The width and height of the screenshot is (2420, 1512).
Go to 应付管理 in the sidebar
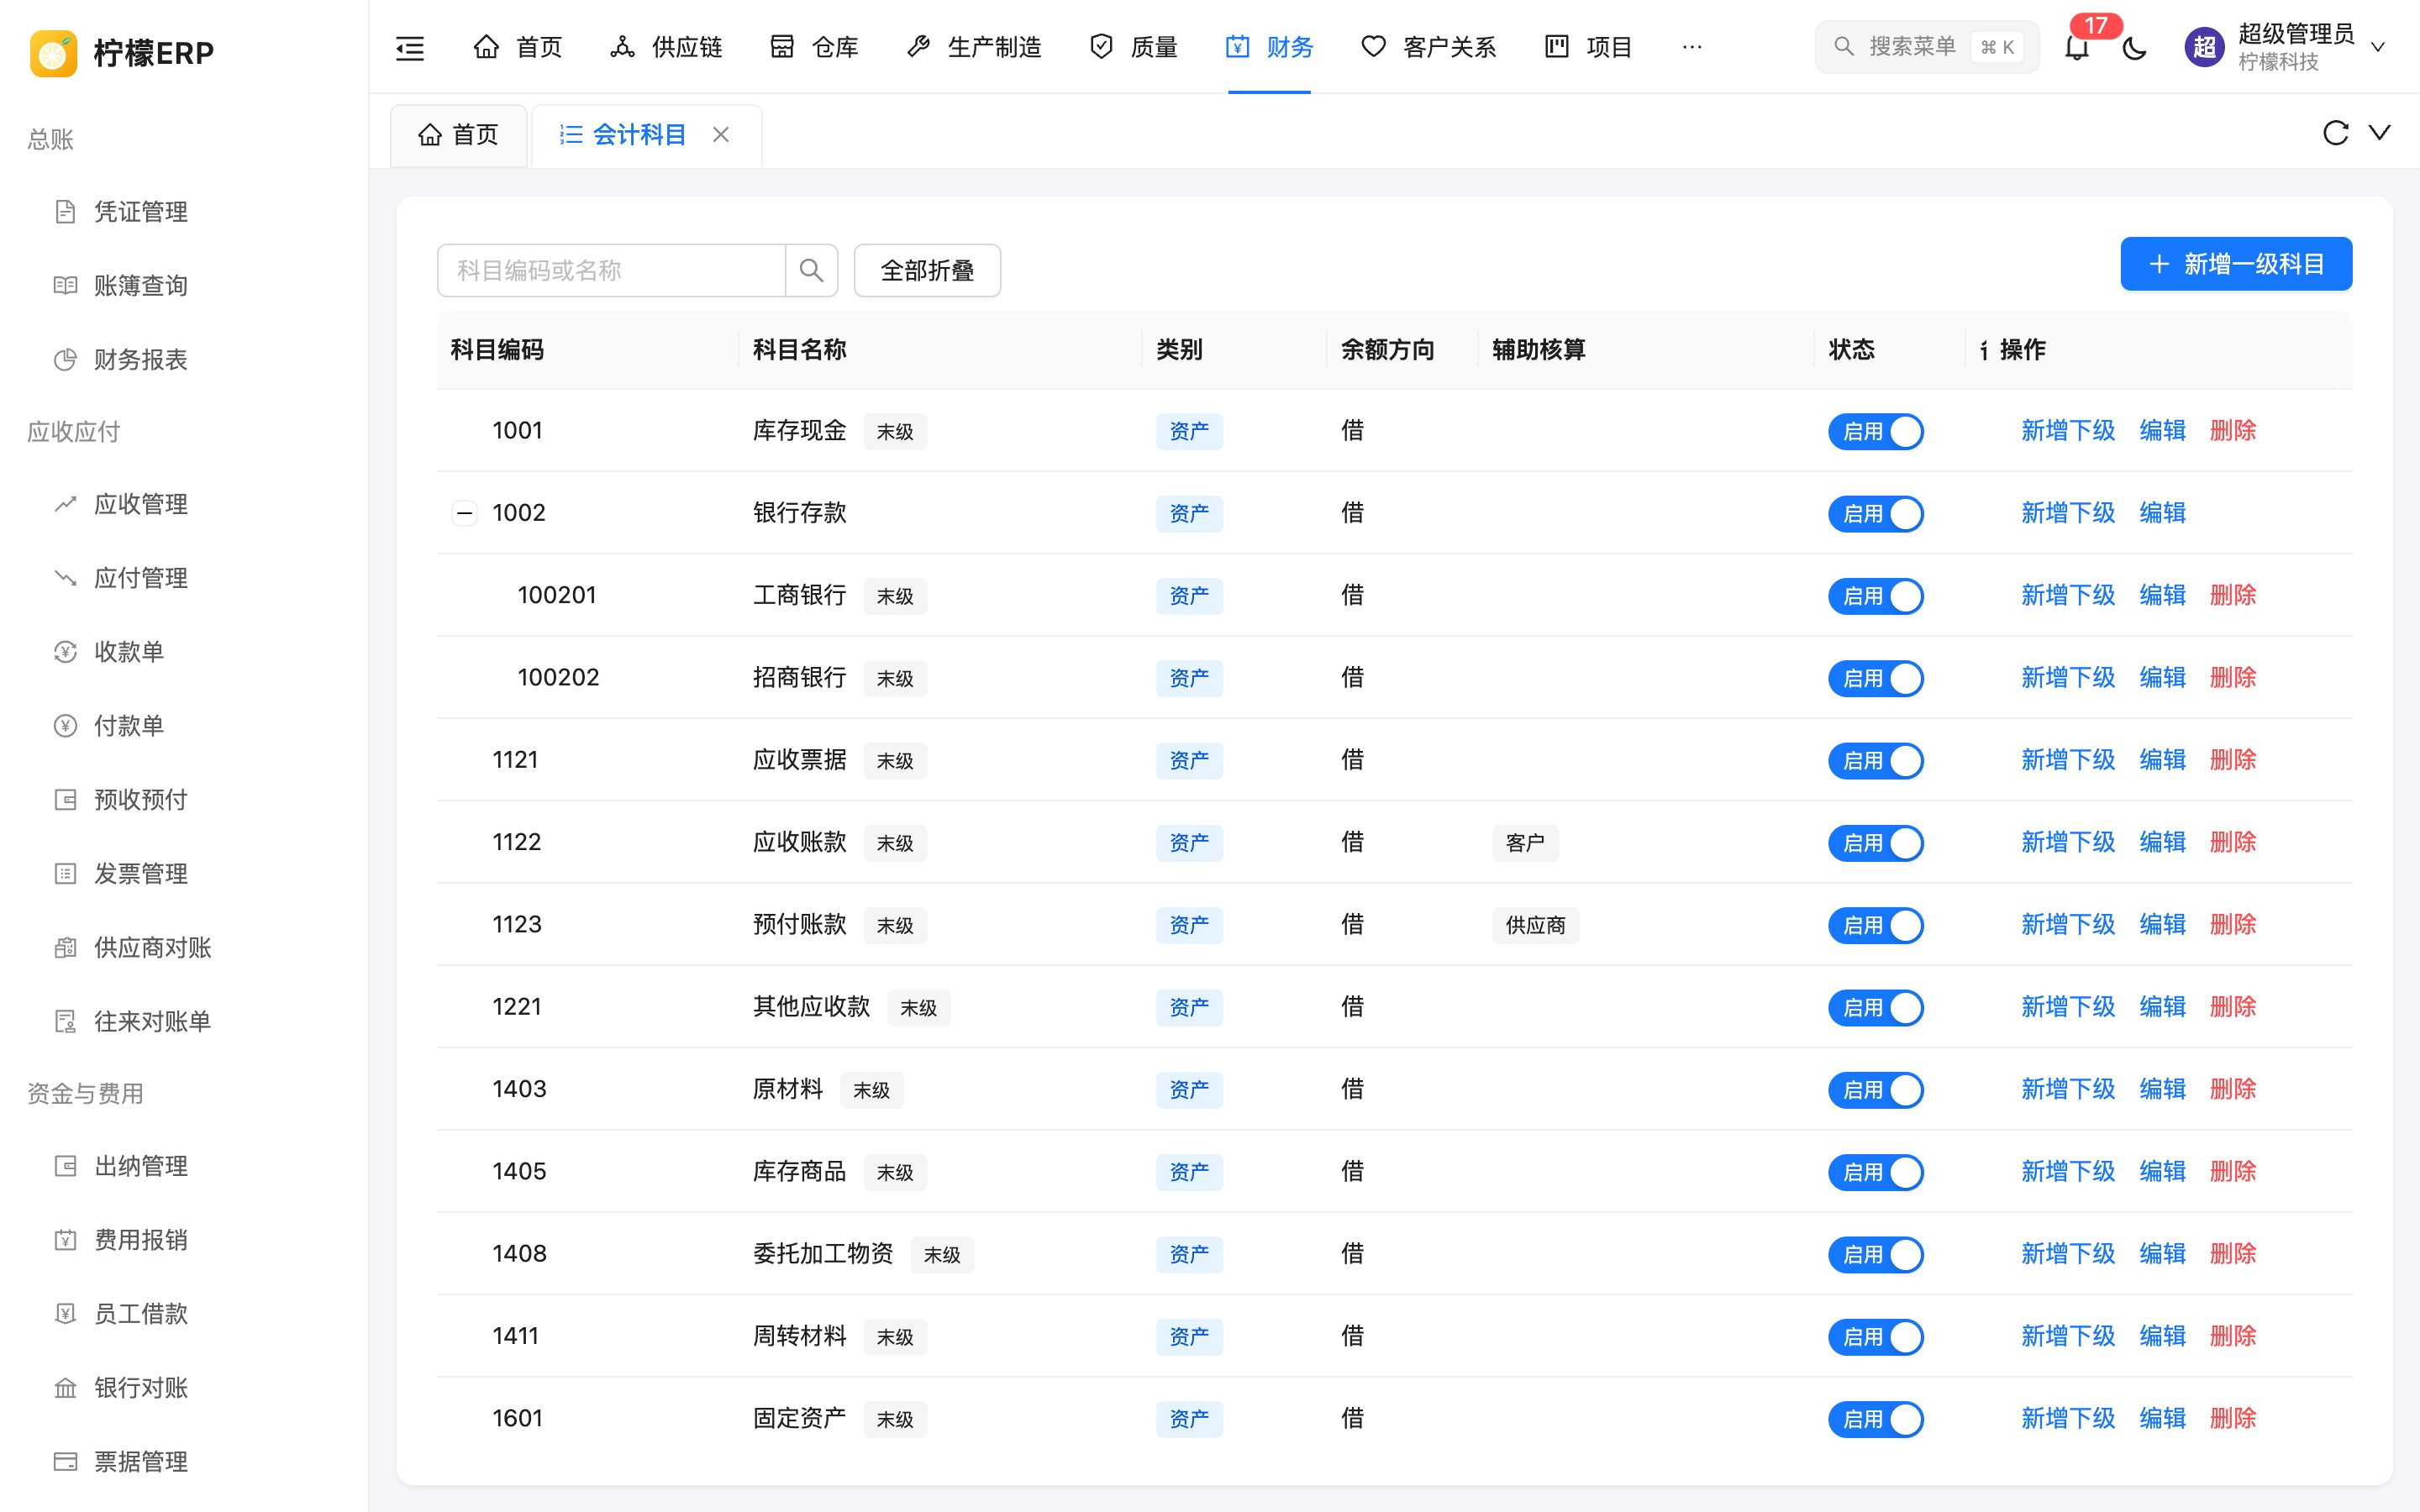(141, 578)
